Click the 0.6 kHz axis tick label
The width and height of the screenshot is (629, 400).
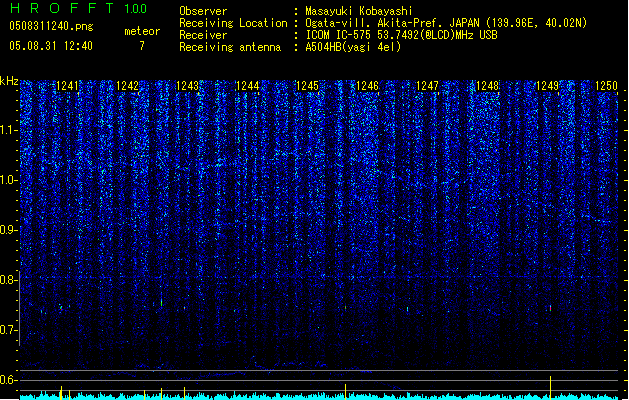pos(9,380)
